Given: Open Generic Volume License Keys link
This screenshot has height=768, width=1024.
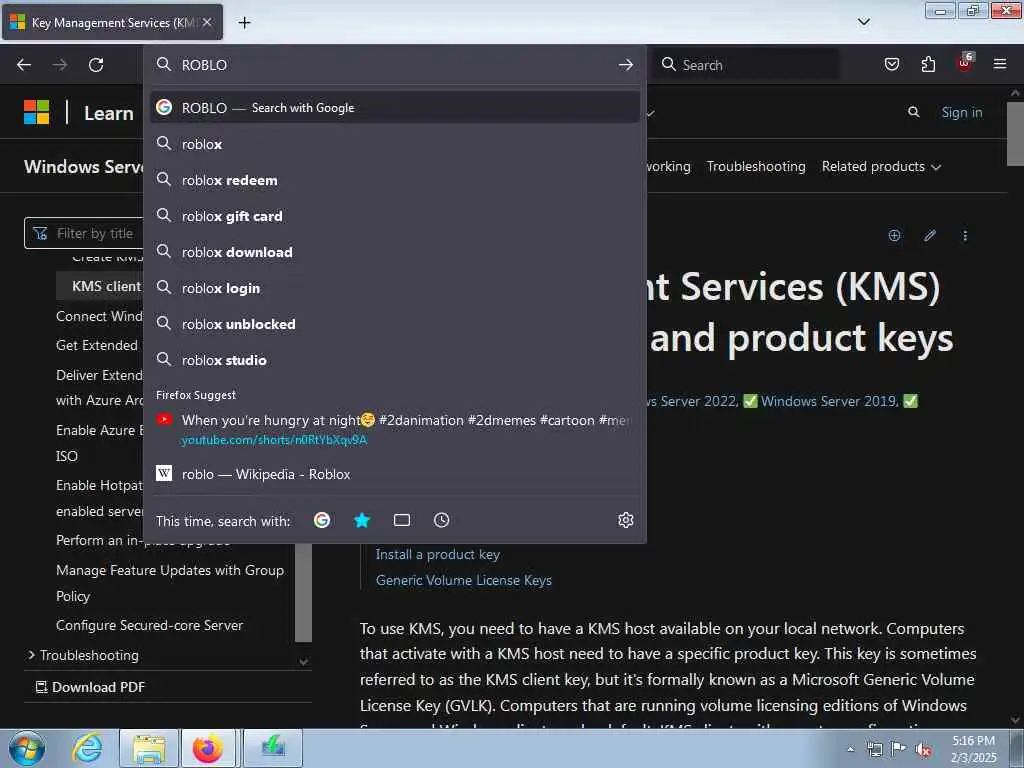Looking at the screenshot, I should [464, 580].
